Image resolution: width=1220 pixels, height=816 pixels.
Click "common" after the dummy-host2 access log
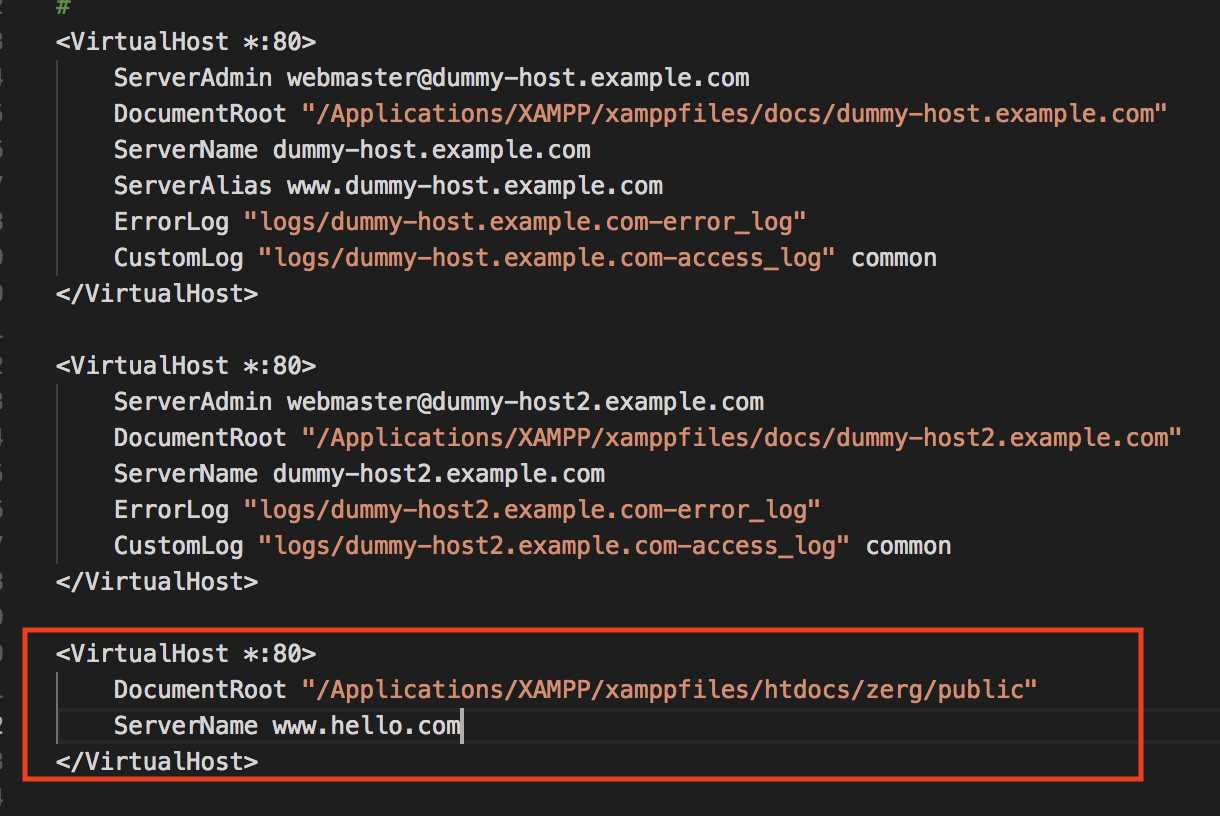pos(908,546)
